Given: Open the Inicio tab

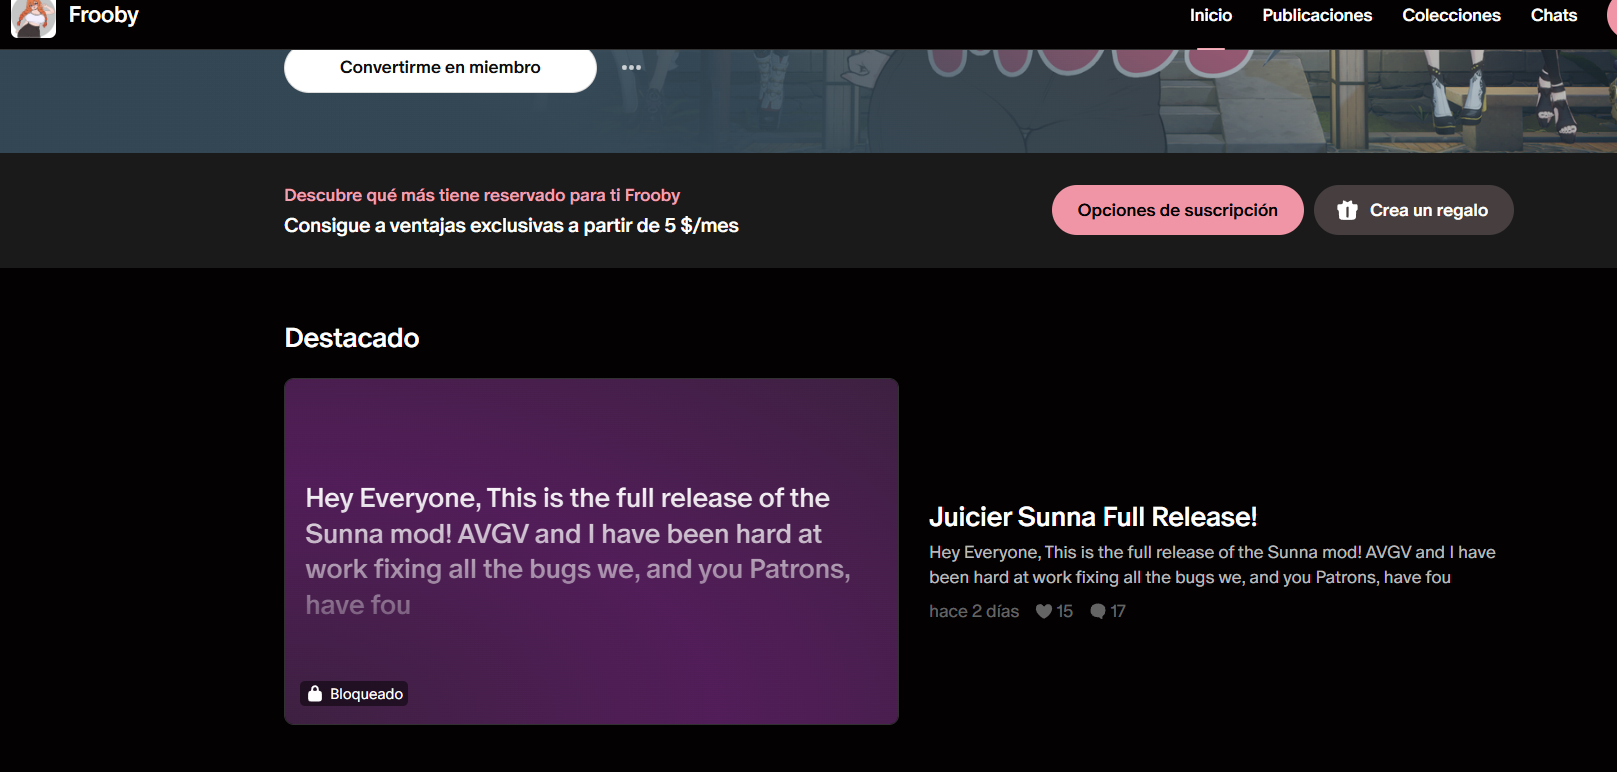Looking at the screenshot, I should [1211, 15].
